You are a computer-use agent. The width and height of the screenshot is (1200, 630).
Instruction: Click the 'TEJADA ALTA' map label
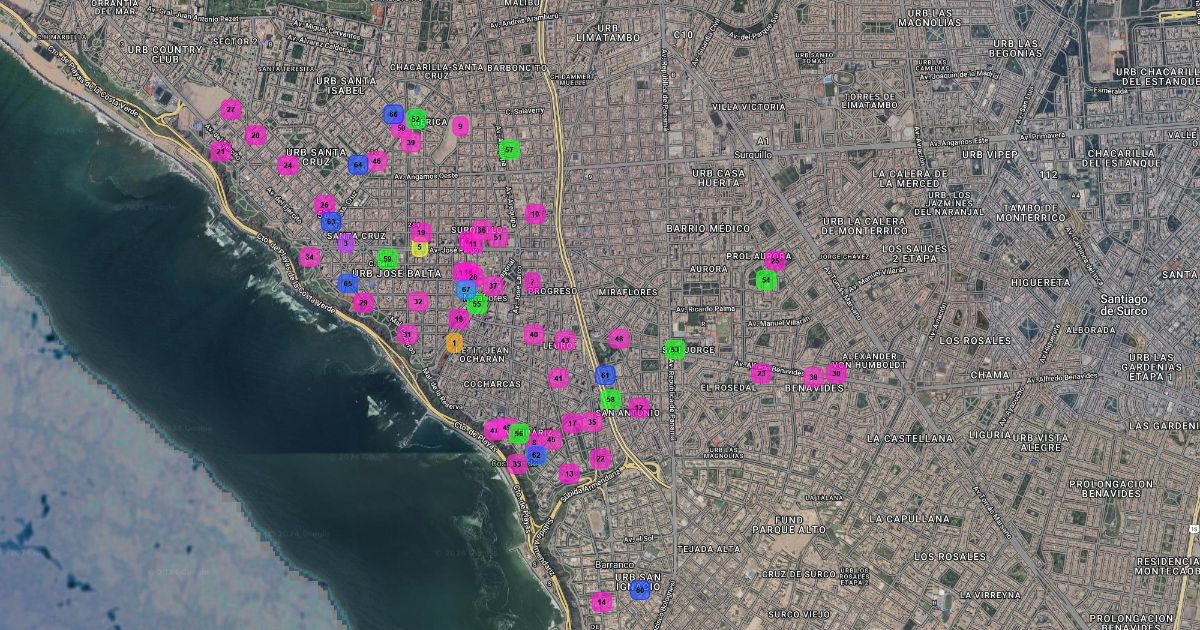coord(708,549)
